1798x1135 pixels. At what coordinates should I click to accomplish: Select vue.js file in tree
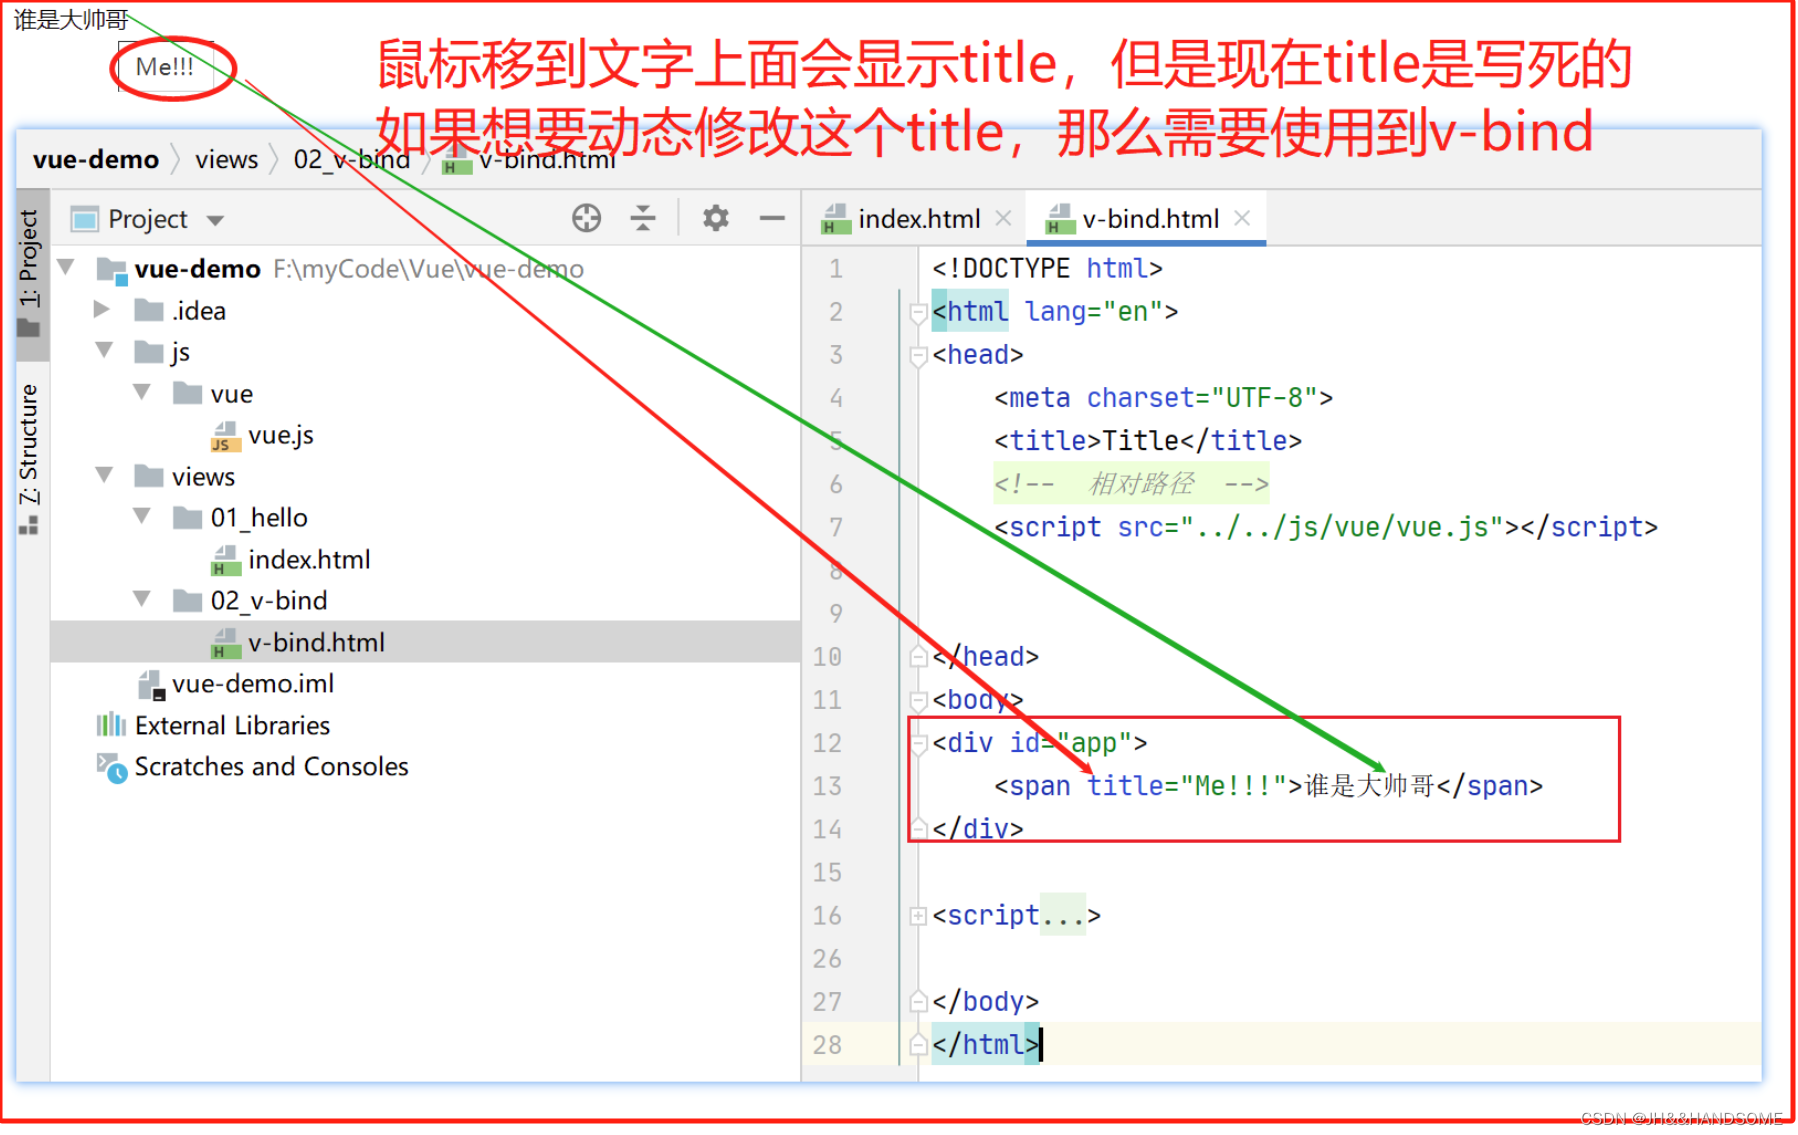point(281,435)
